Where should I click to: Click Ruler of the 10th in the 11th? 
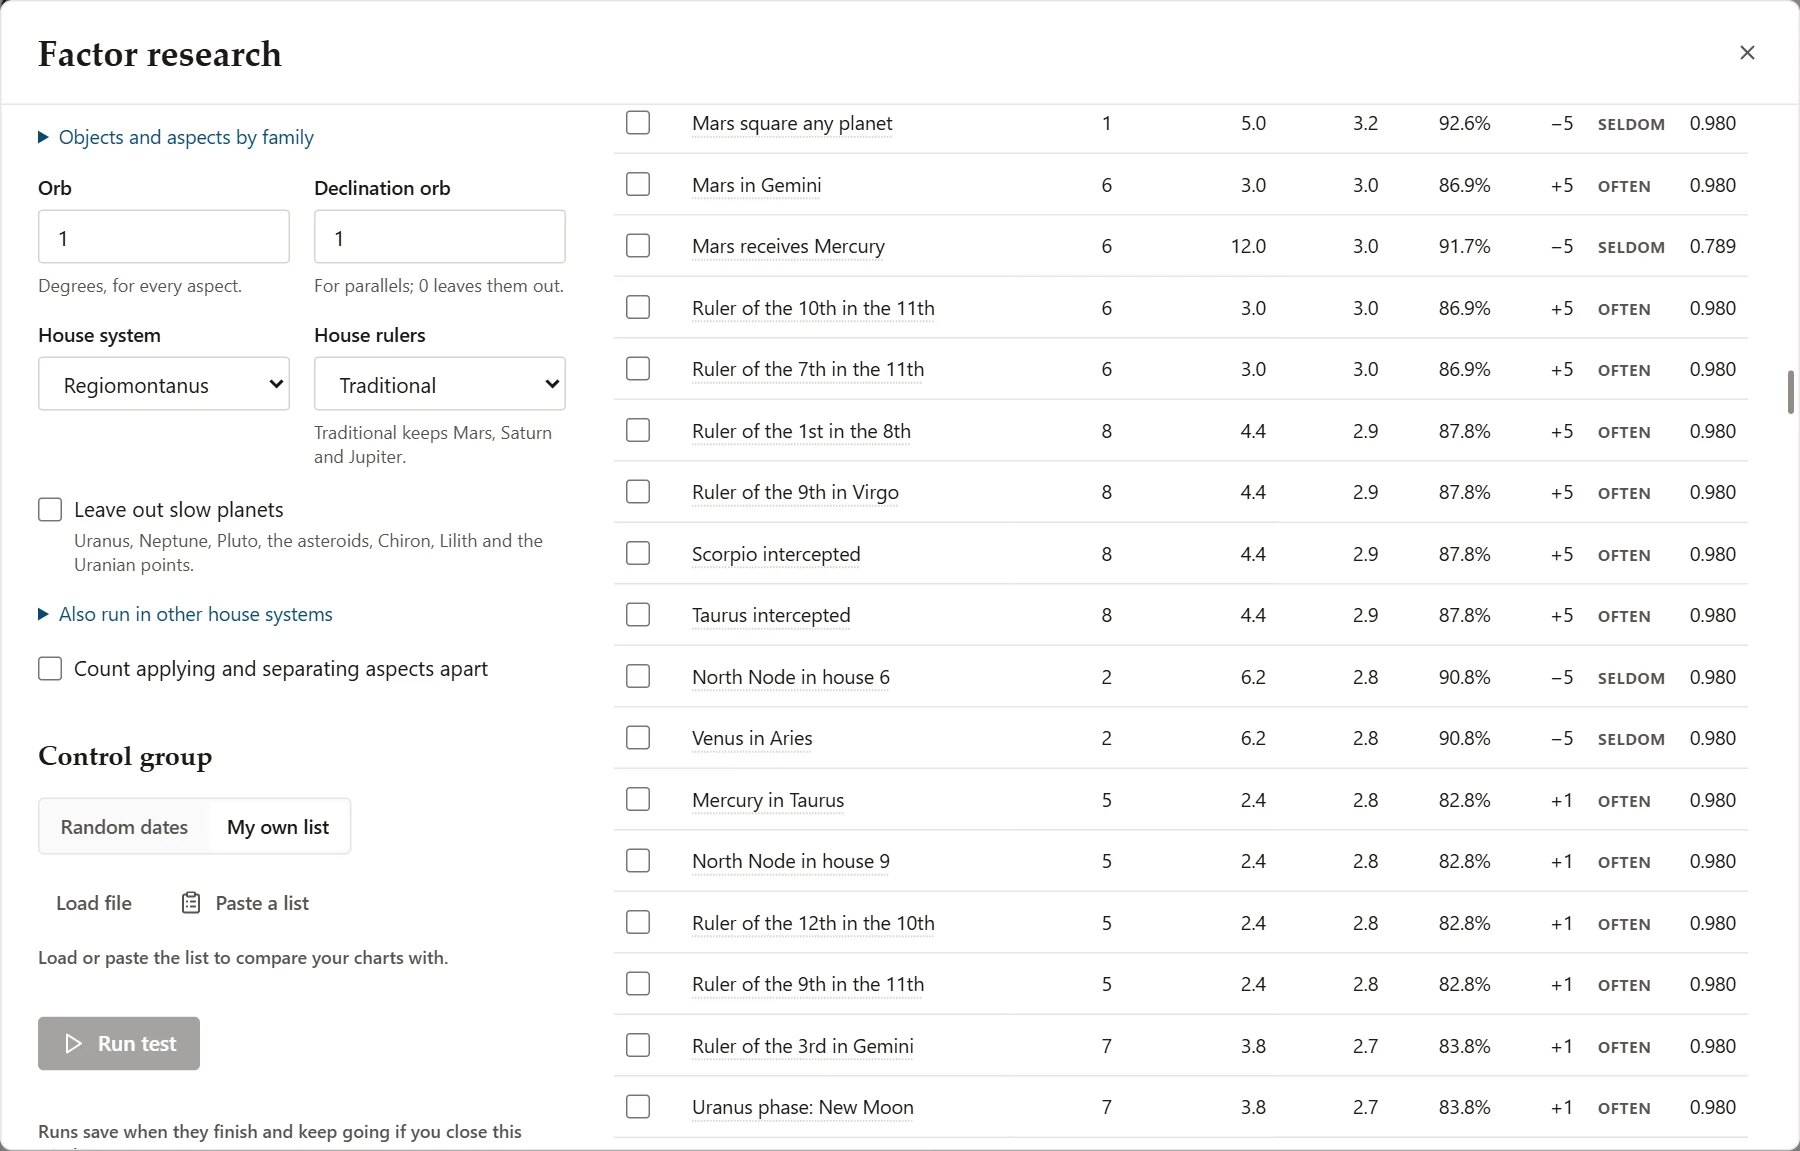pos(813,308)
